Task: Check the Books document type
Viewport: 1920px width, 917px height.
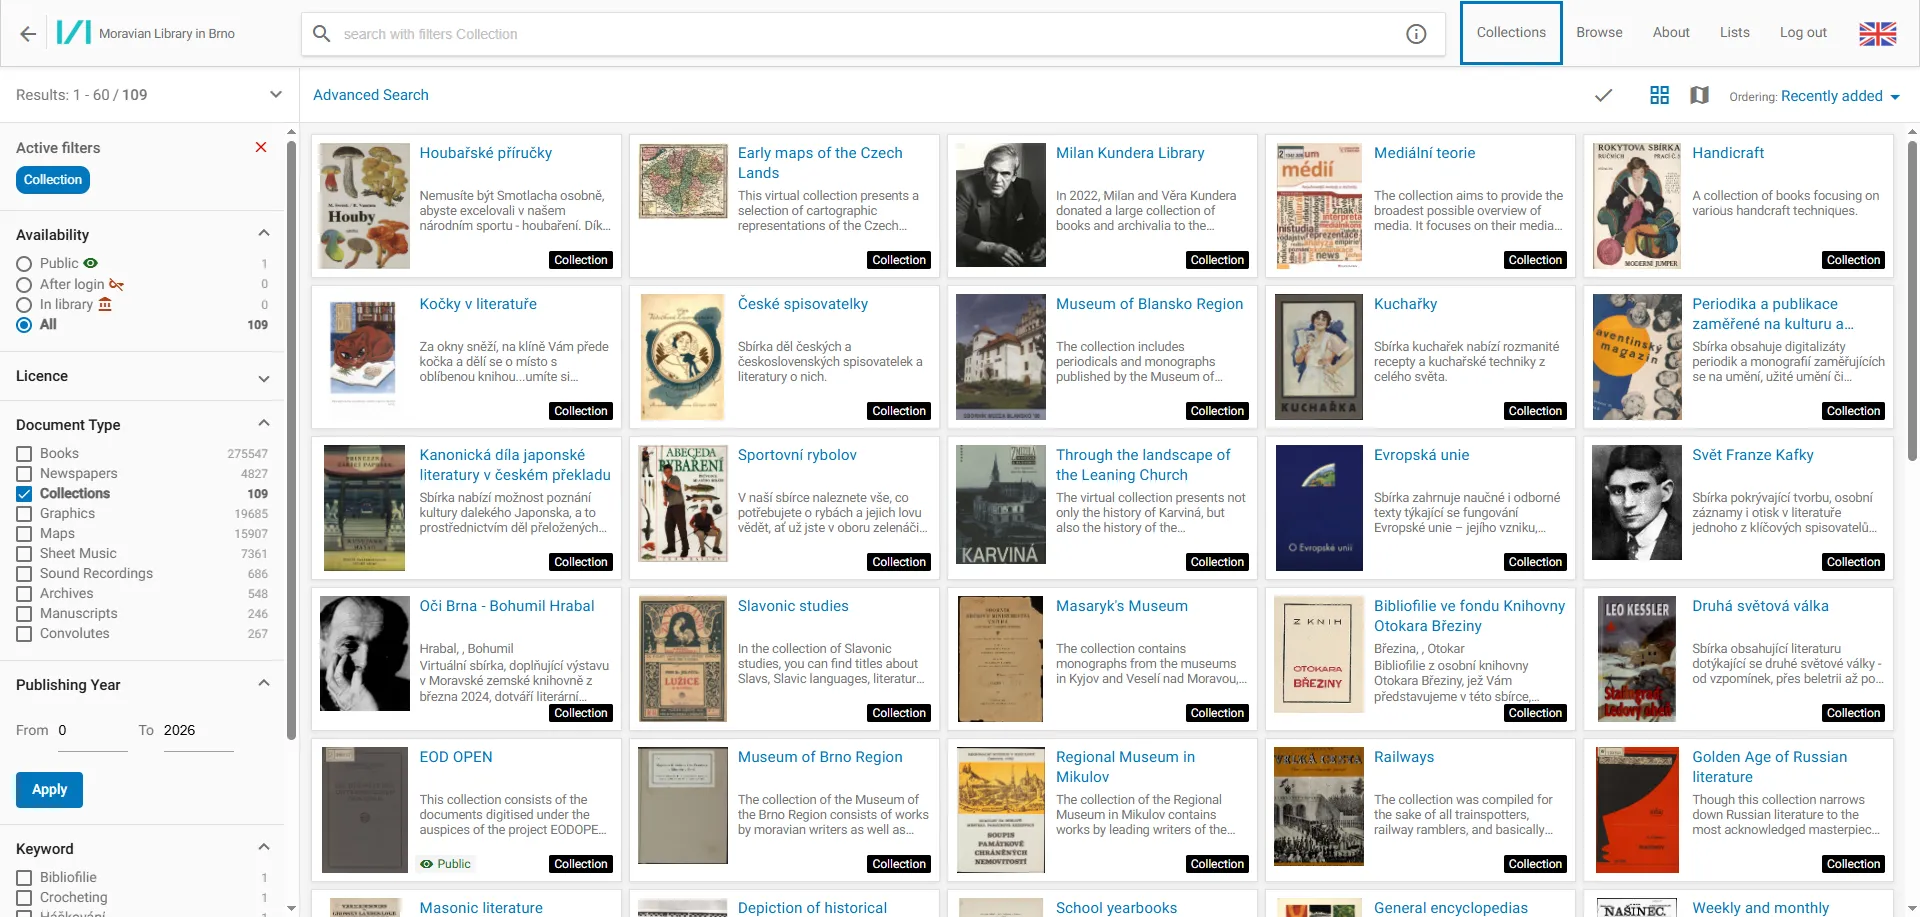Action: (24, 454)
